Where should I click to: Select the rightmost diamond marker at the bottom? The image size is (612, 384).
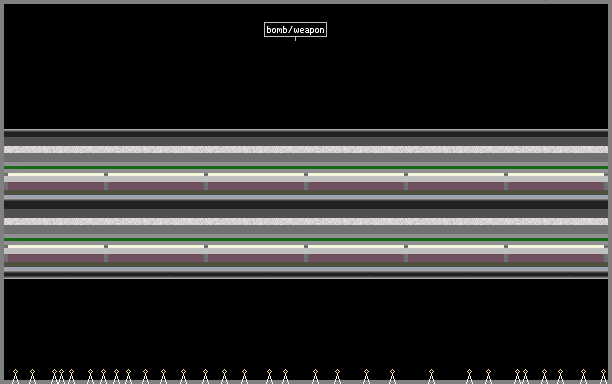click(603, 372)
